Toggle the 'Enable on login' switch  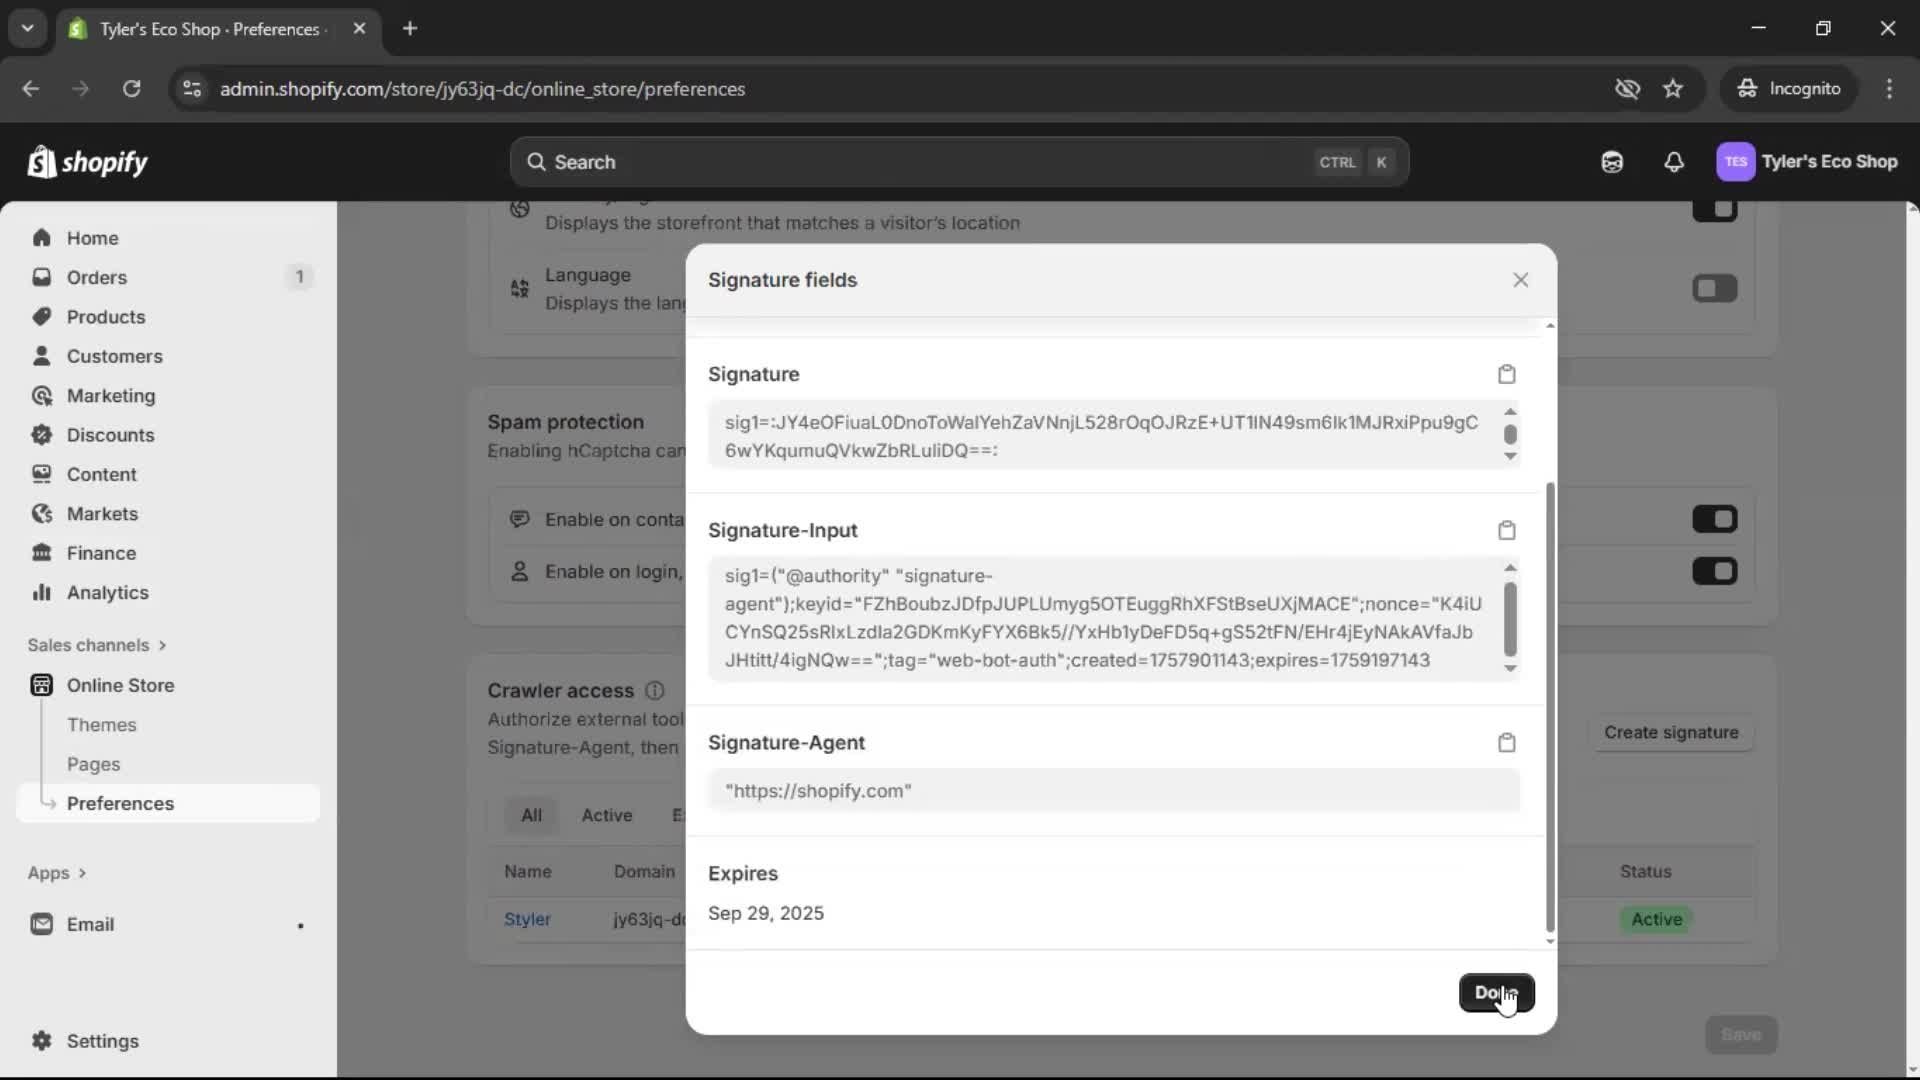(x=1715, y=571)
